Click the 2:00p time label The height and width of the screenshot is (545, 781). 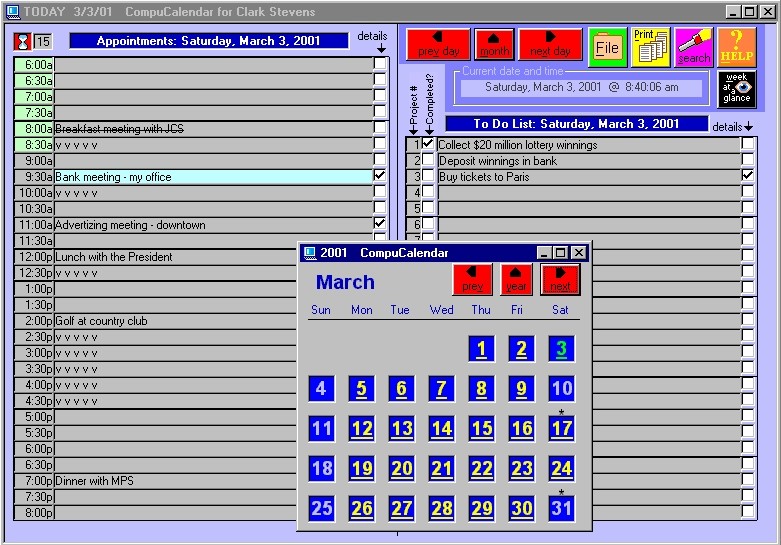(34, 320)
